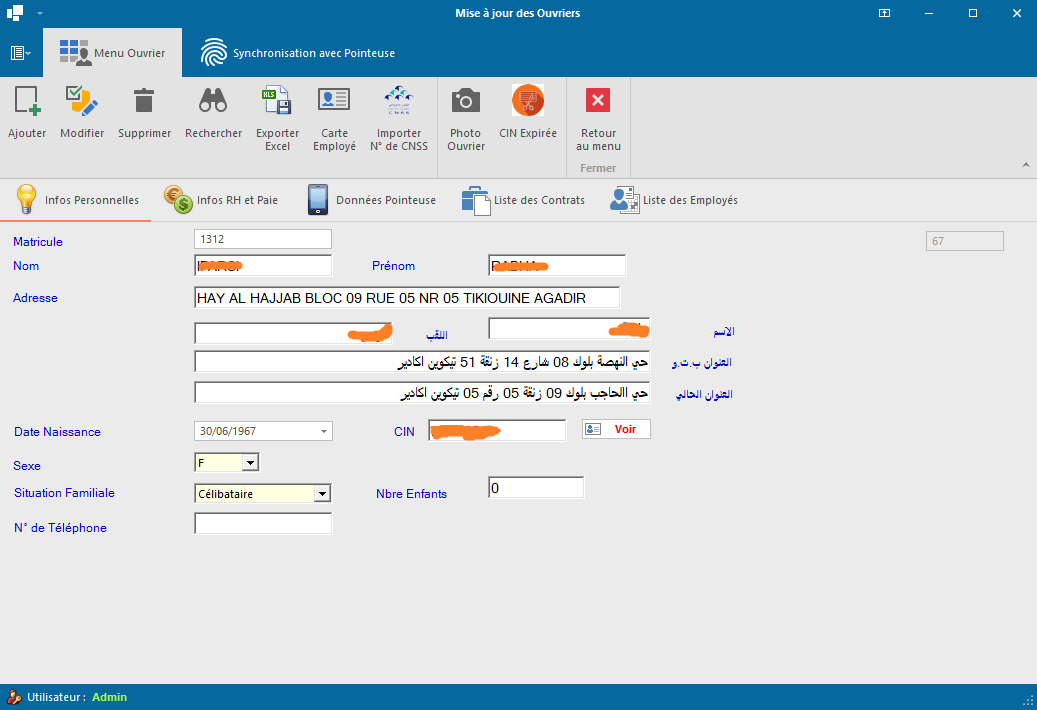Click the Ajouter icon to add worker

pyautogui.click(x=27, y=101)
